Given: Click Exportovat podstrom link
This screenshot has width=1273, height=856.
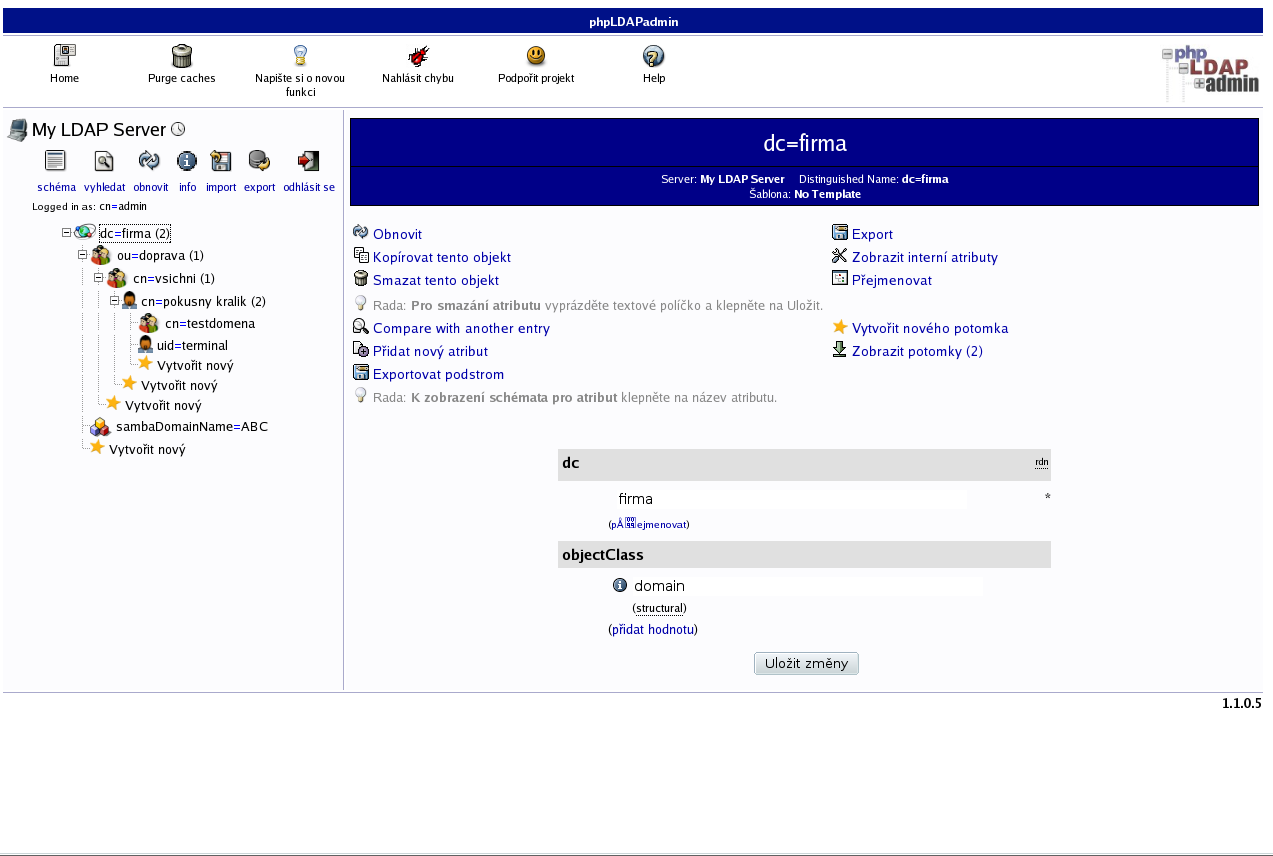Looking at the screenshot, I should point(438,374).
